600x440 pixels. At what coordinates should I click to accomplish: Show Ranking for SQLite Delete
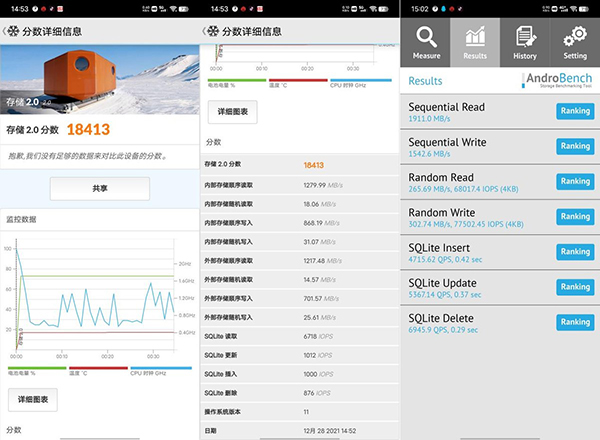(x=575, y=322)
